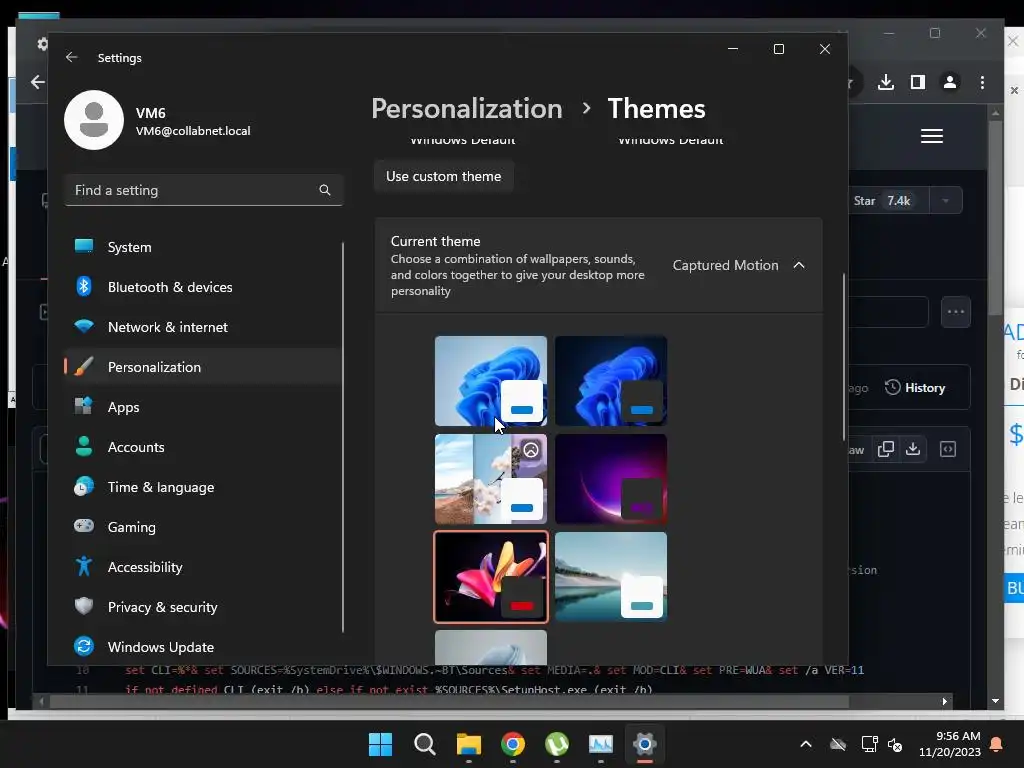Open taskbar Search
The image size is (1024, 768).
(424, 744)
